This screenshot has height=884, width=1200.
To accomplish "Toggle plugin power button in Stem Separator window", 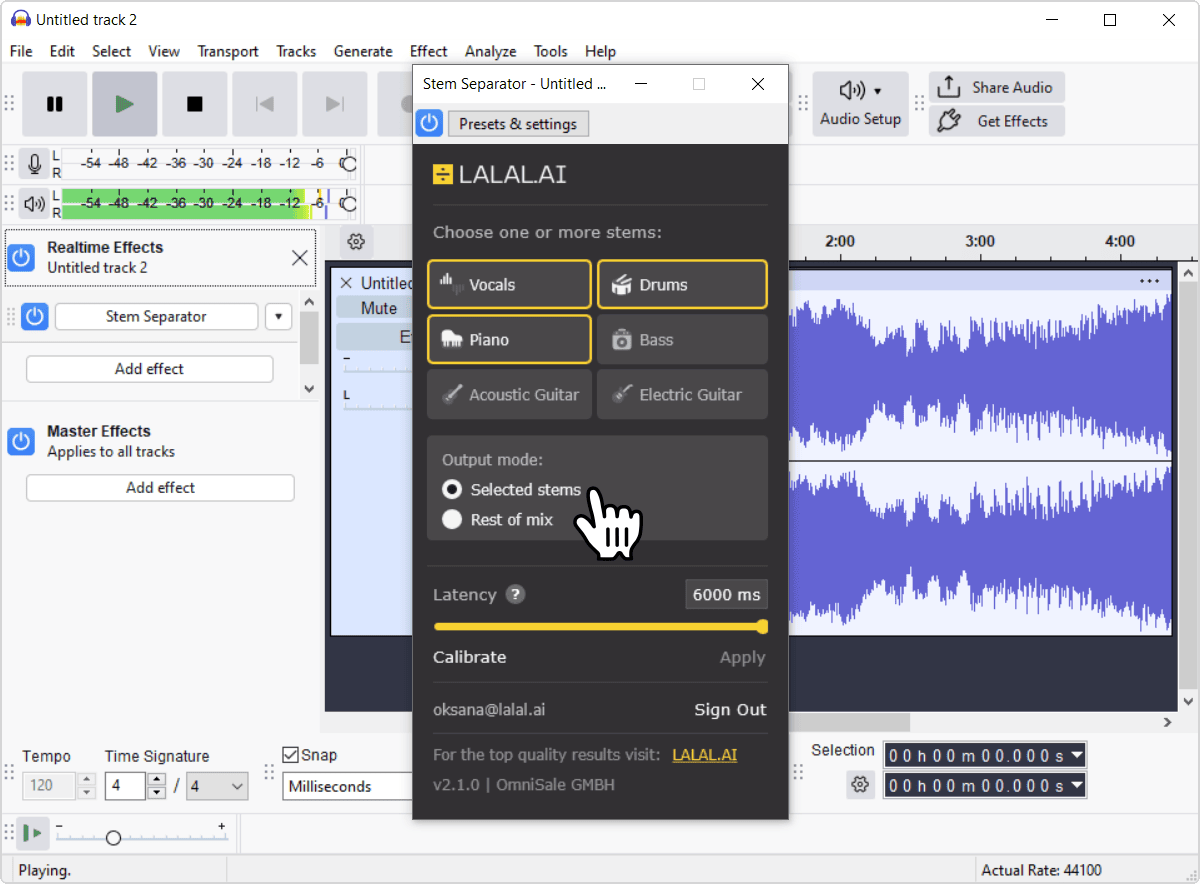I will click(x=429, y=123).
